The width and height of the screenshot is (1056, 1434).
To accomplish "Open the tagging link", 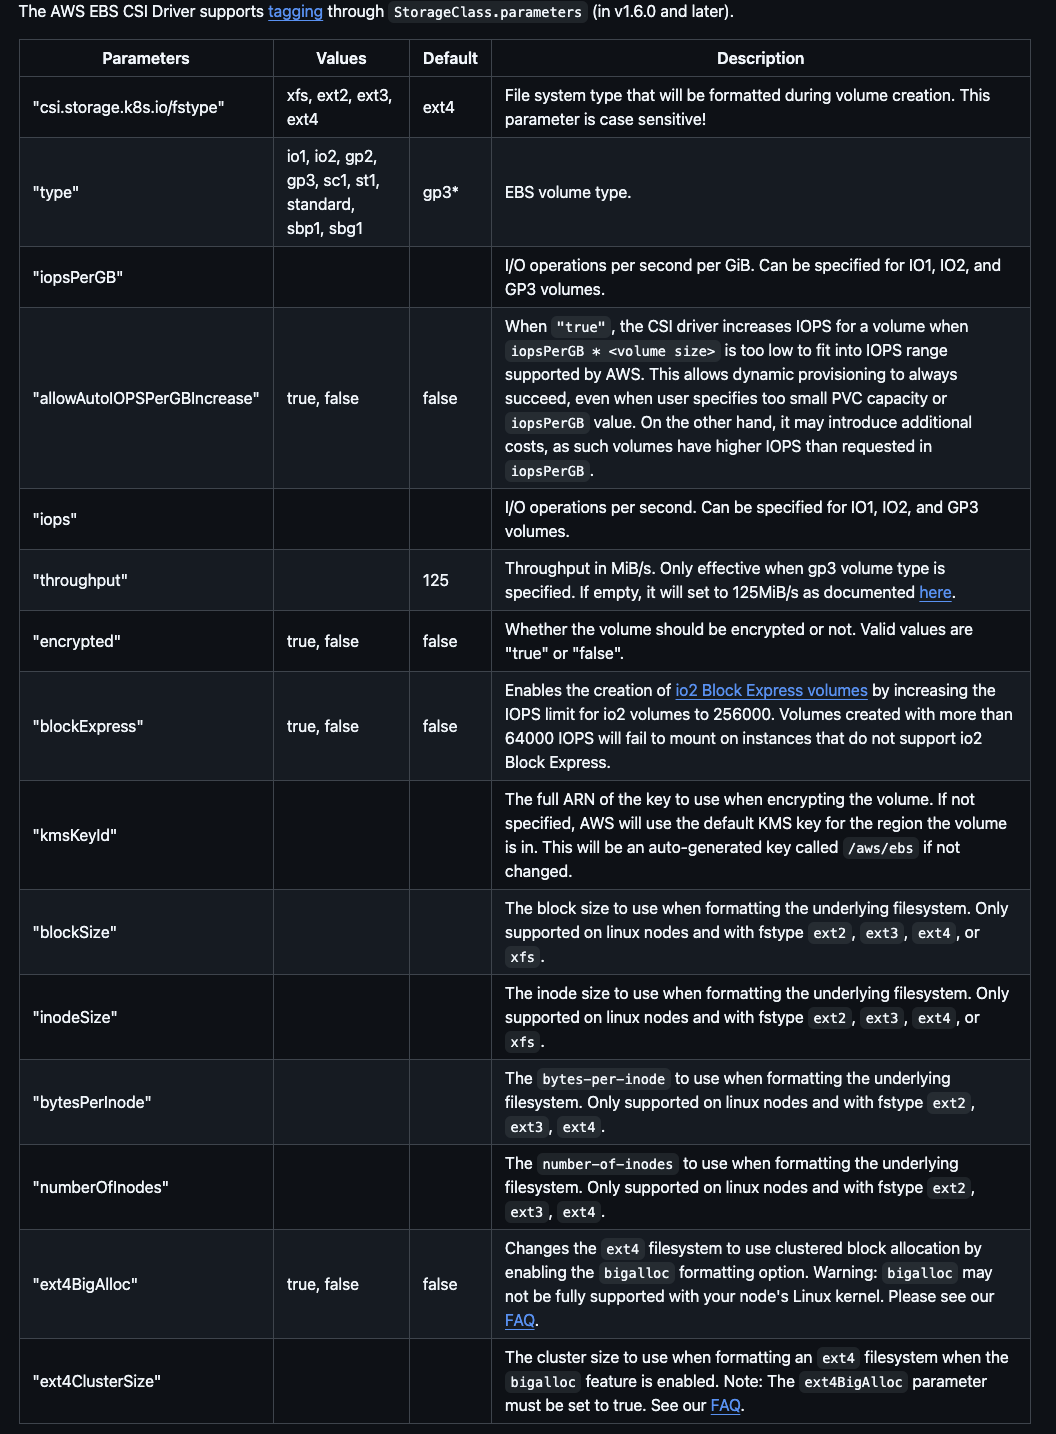I will click(295, 12).
